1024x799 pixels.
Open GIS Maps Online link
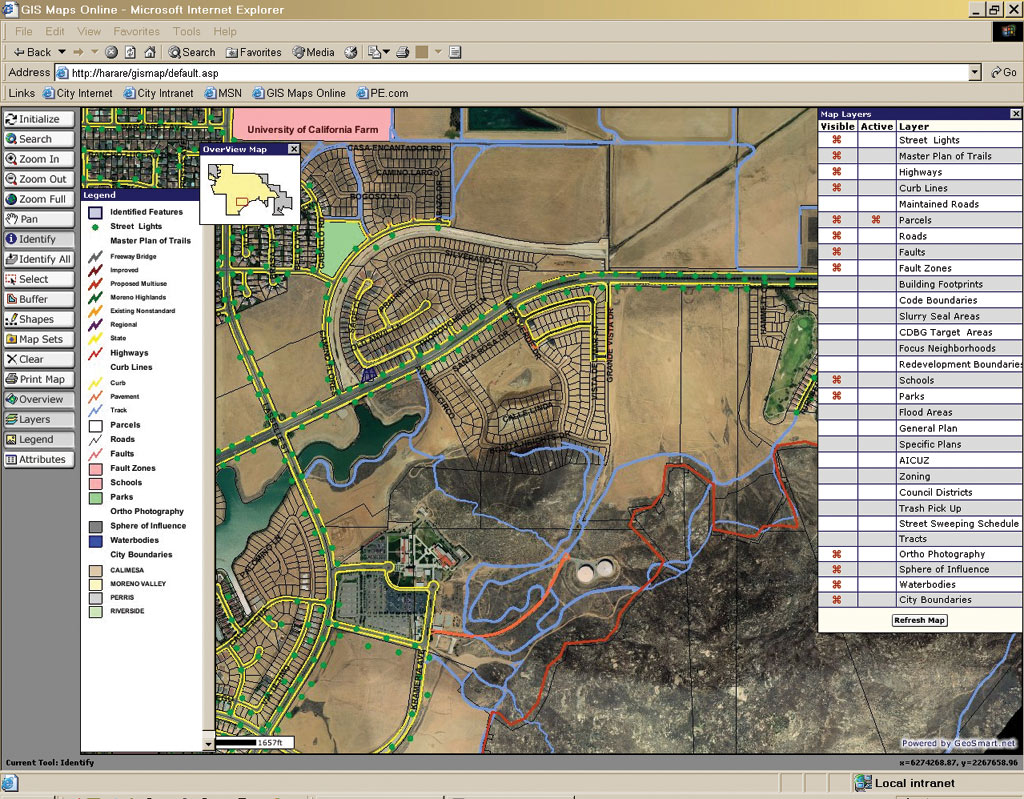(299, 93)
